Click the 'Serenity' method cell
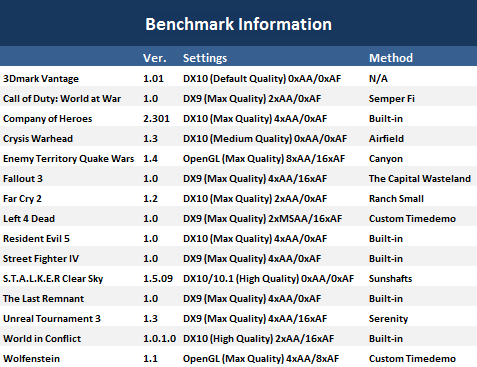 [388, 319]
